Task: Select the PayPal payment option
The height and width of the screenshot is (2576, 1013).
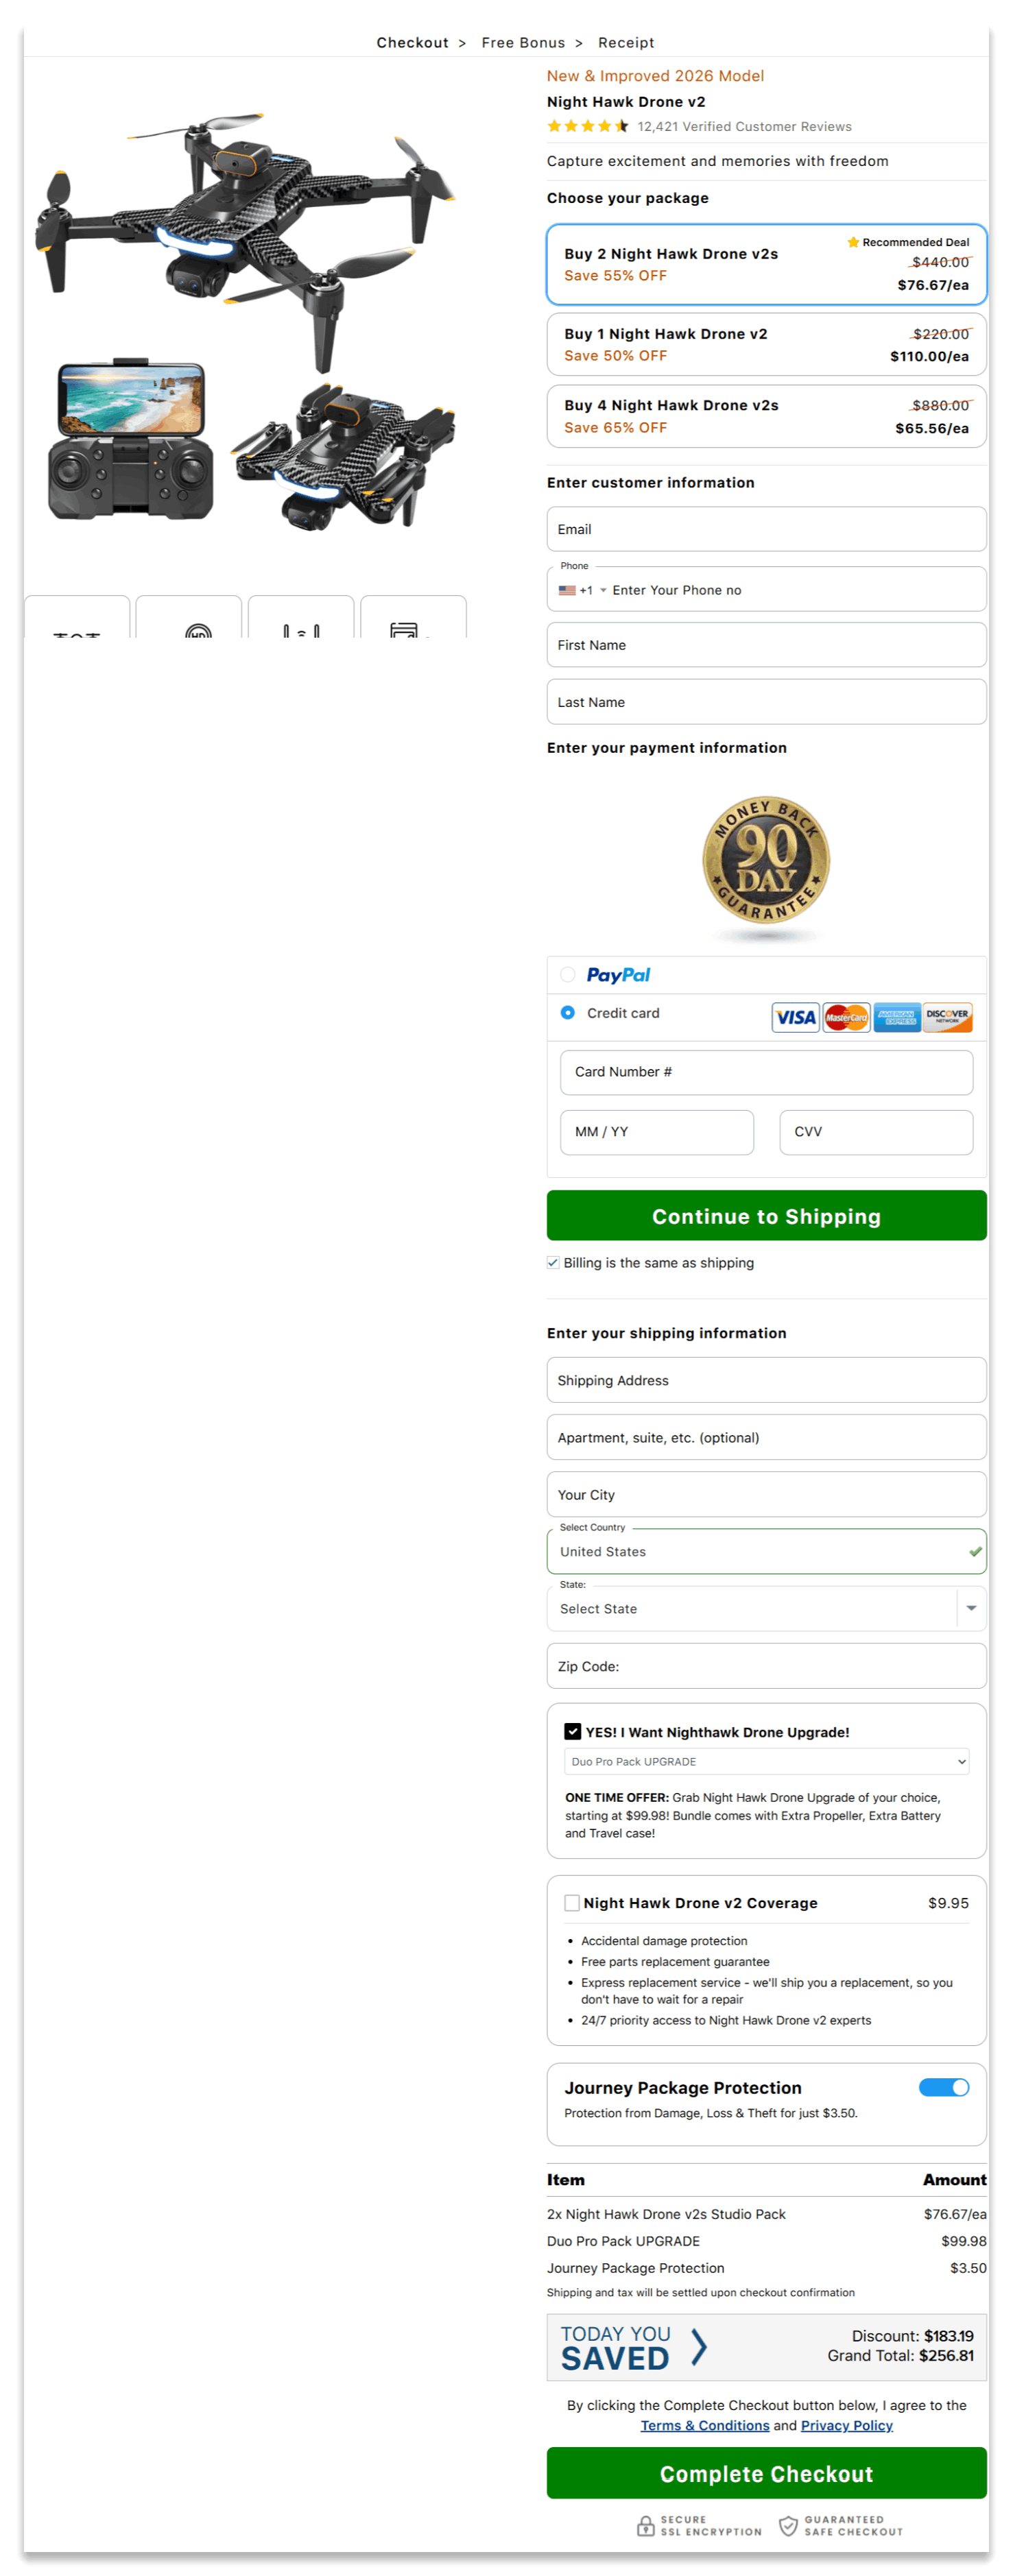Action: (x=568, y=975)
